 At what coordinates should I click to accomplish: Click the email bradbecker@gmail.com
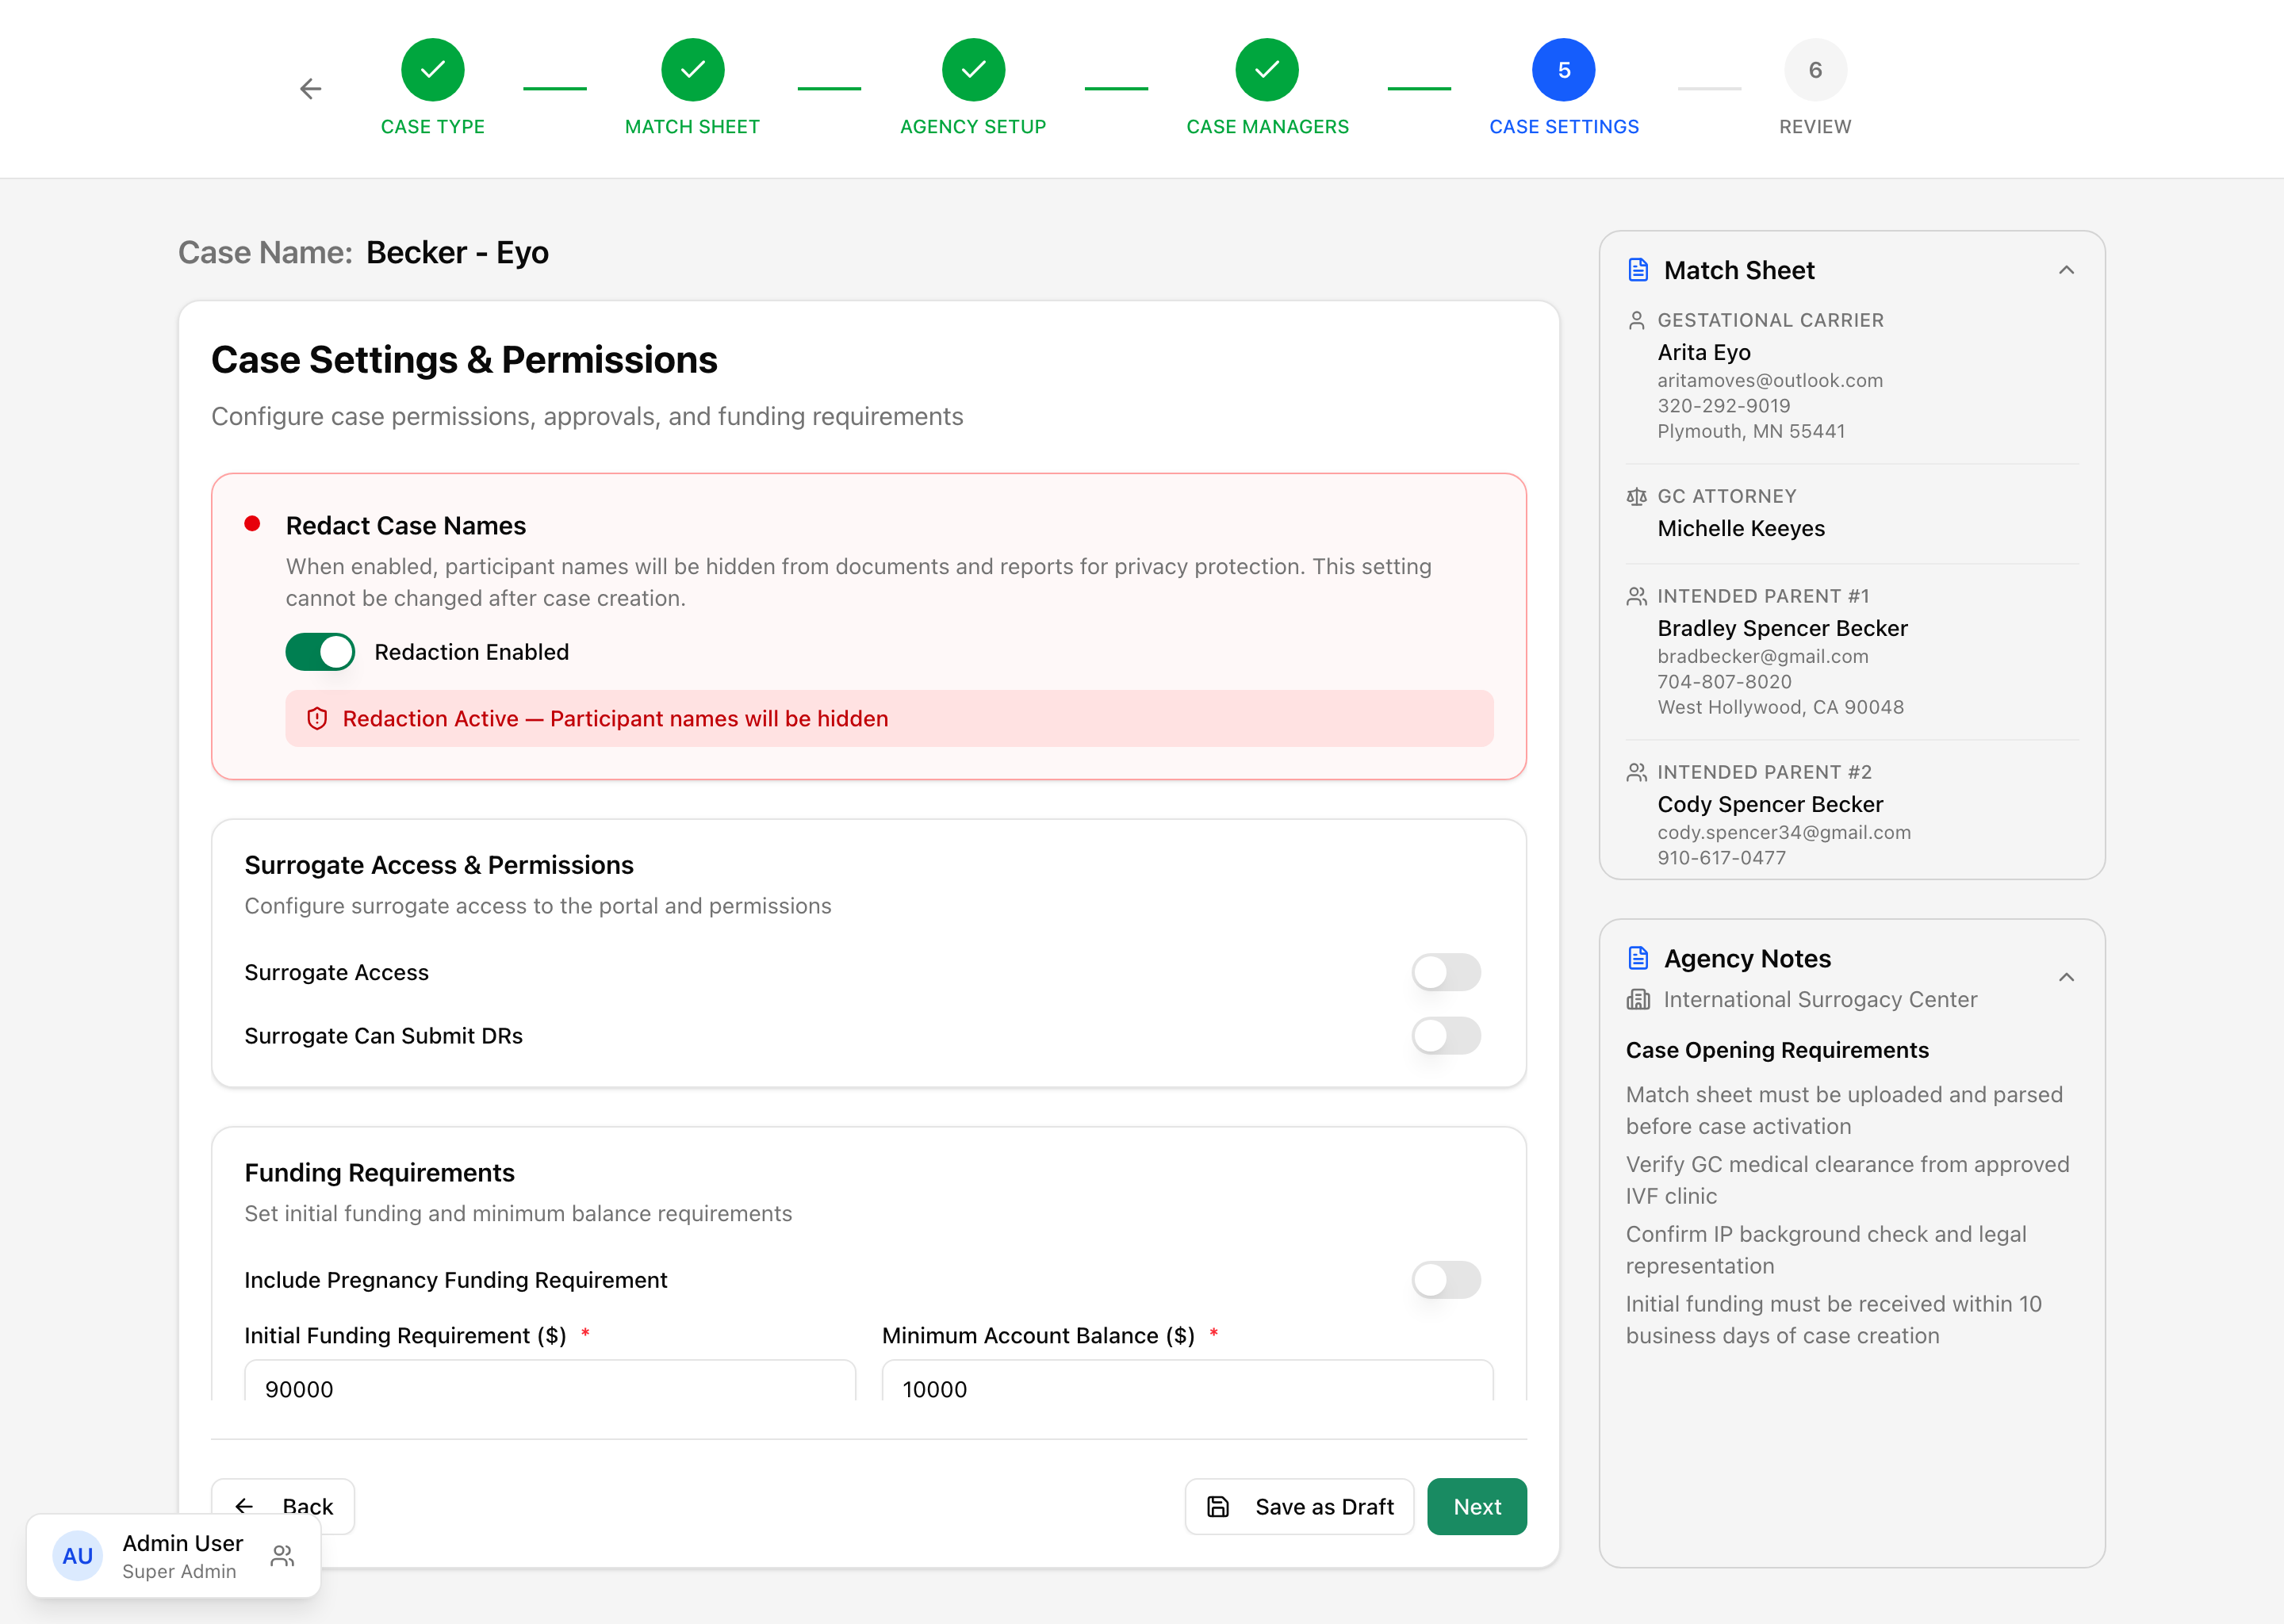1763,656
